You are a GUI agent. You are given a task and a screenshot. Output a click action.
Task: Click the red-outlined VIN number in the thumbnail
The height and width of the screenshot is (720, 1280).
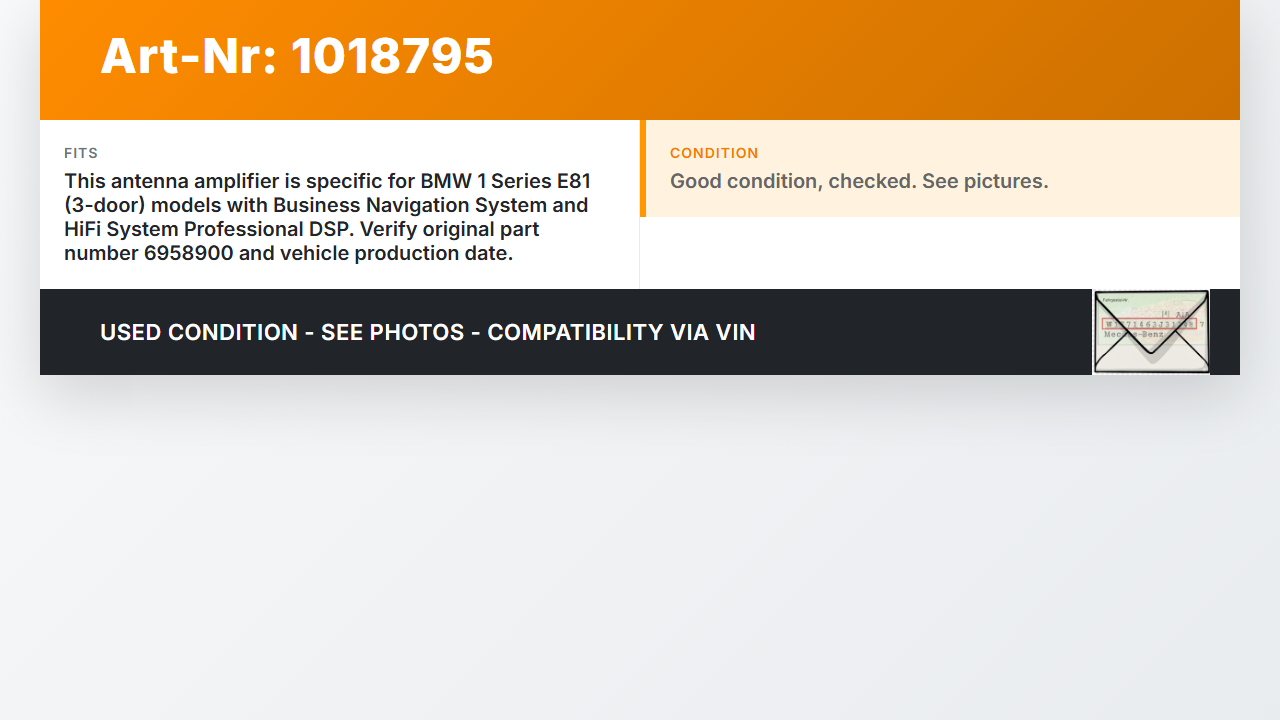tap(1148, 324)
